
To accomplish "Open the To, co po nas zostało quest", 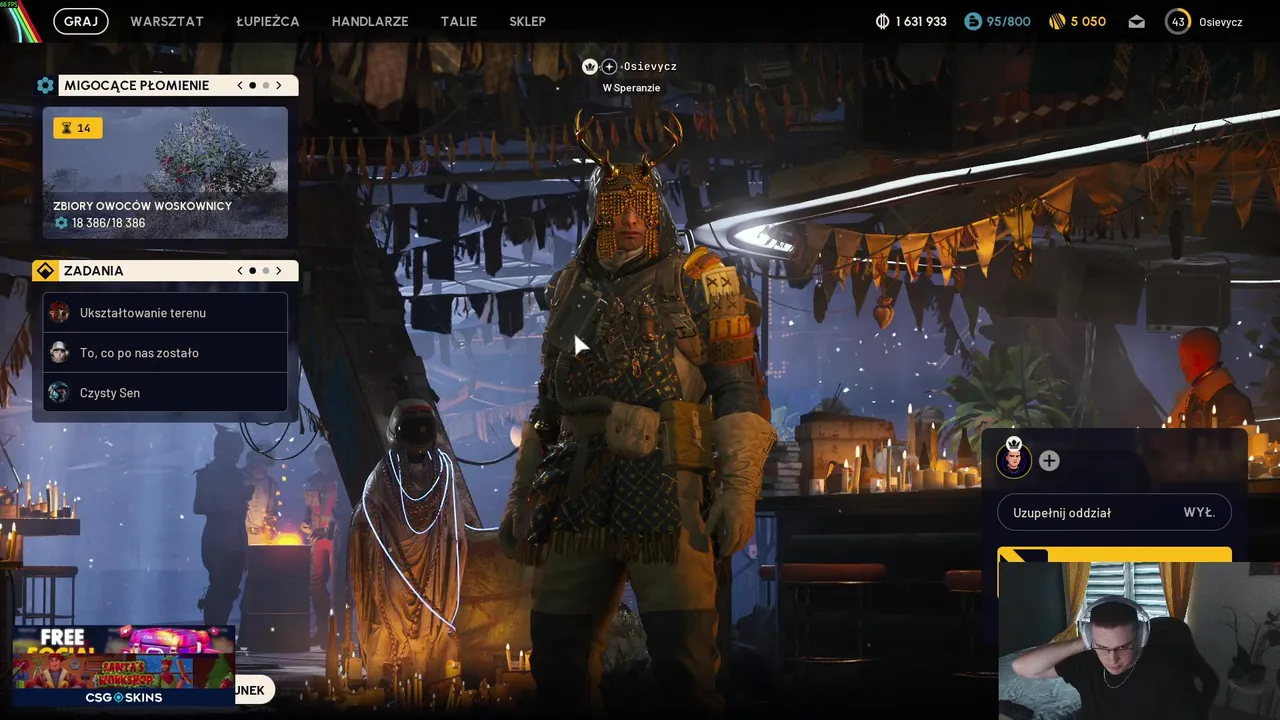I will (165, 353).
